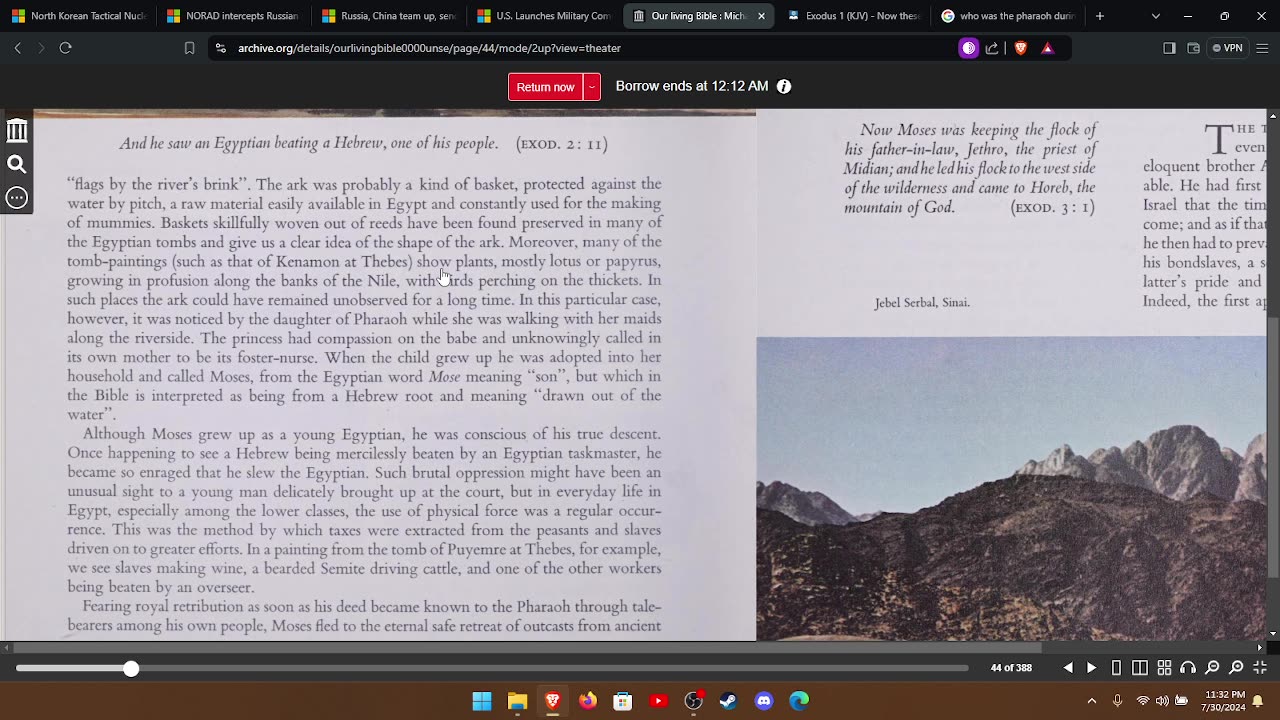
Task: Click 'Borrow ends at 12:12 AM' text
Action: pos(692,87)
